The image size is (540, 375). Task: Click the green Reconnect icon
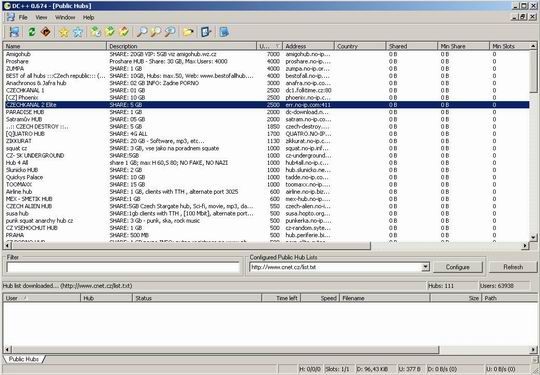click(x=32, y=32)
